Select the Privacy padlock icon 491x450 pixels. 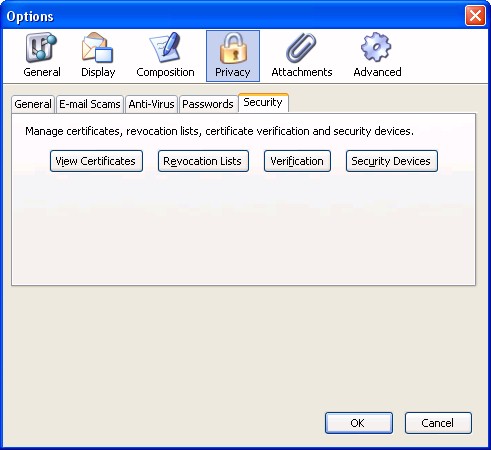tap(233, 48)
